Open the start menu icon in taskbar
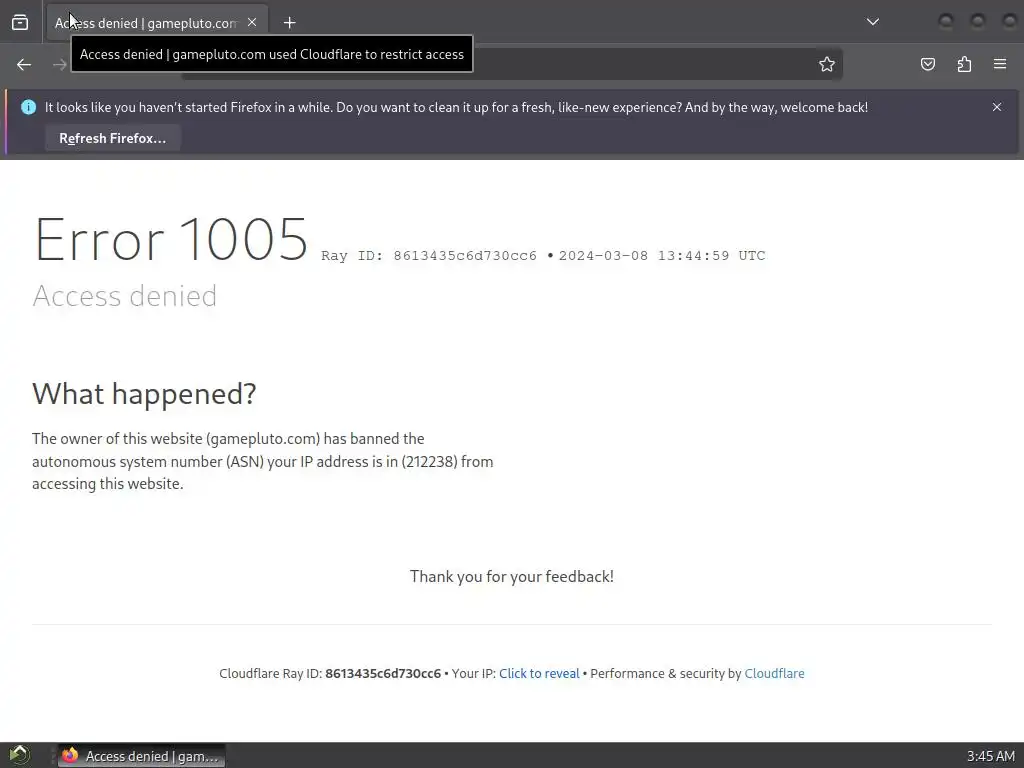This screenshot has width=1024, height=768. coord(19,756)
